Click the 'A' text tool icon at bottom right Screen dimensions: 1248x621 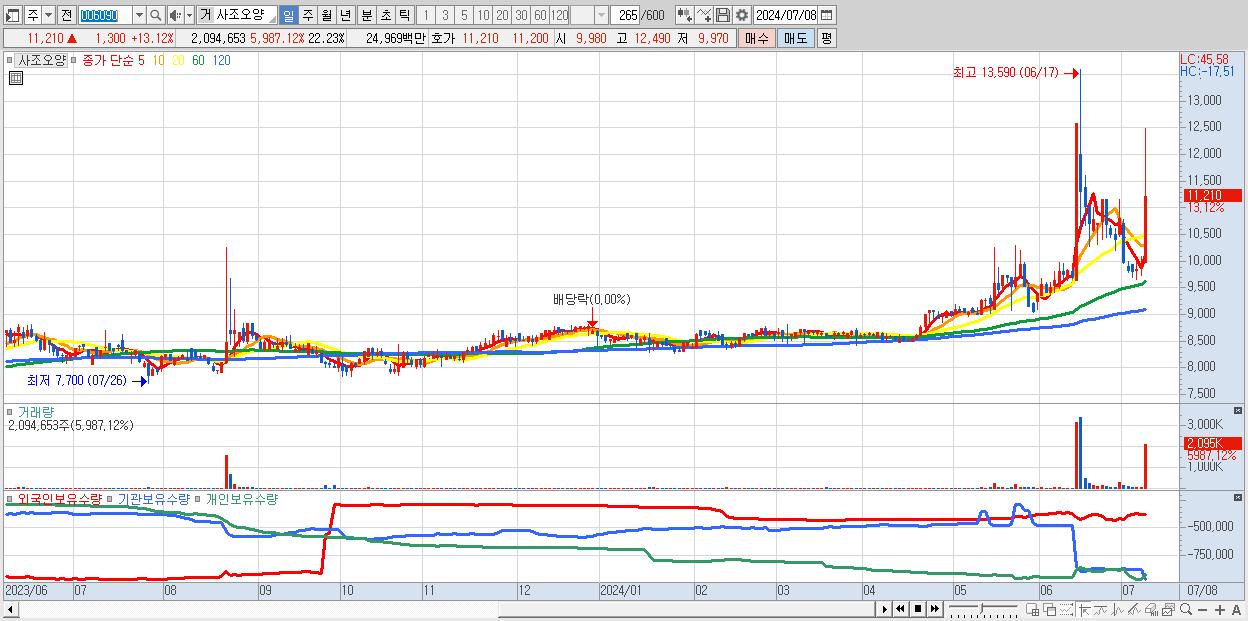coord(1236,609)
